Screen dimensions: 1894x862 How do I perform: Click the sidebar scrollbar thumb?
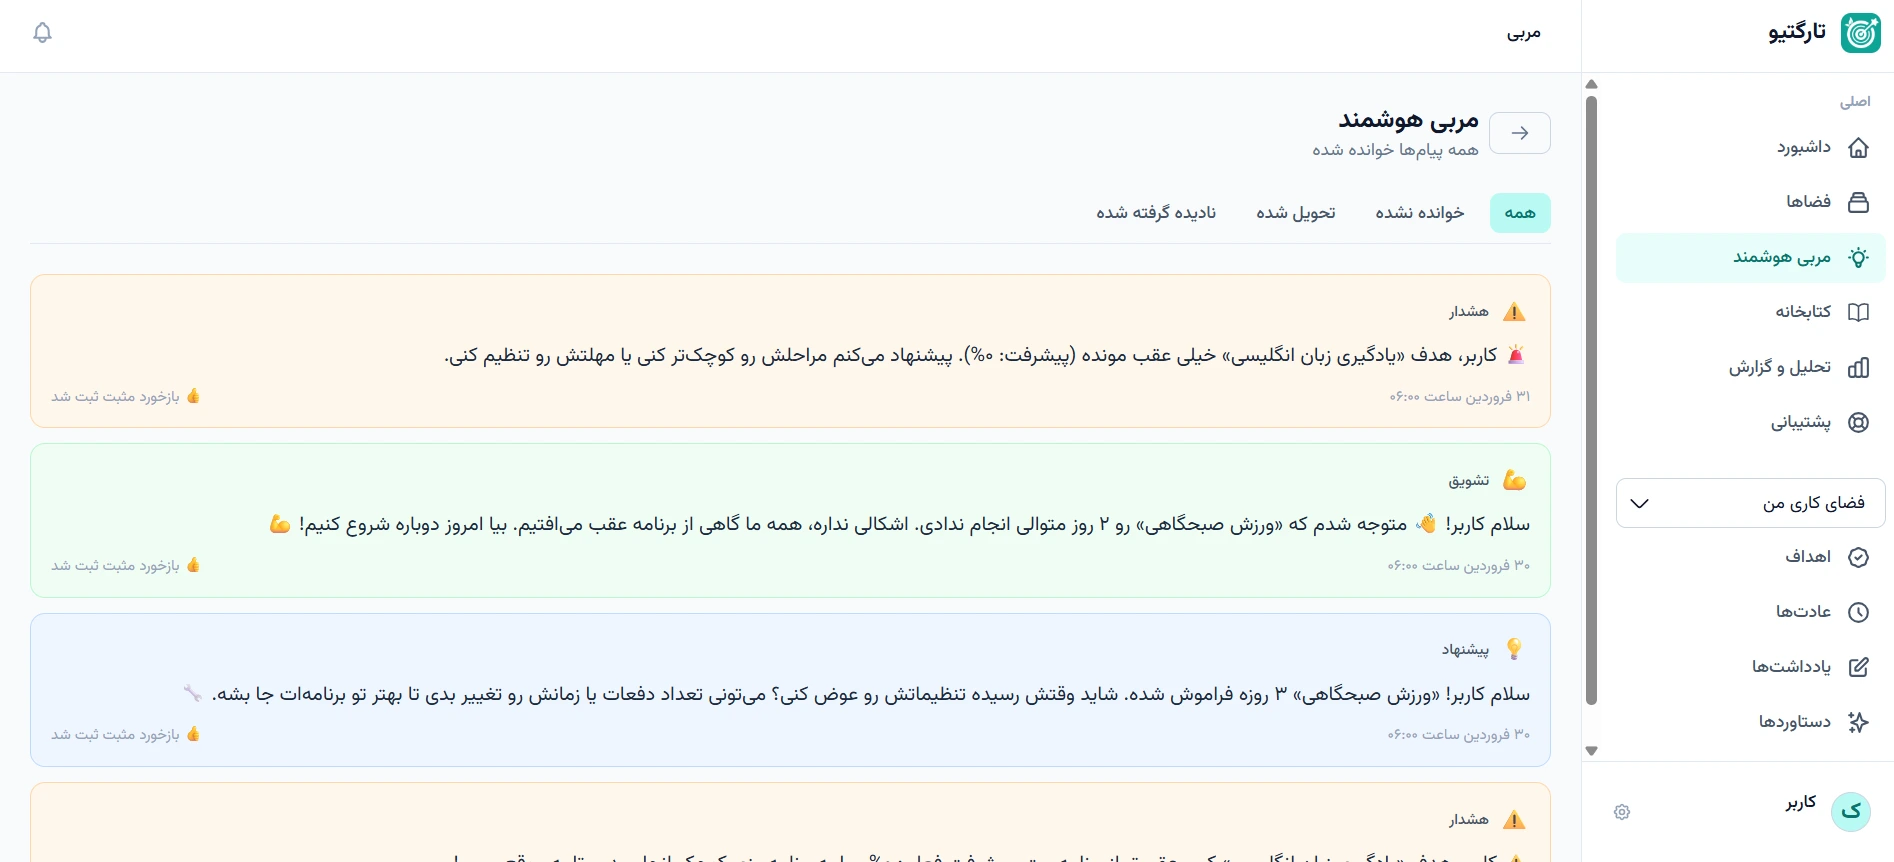[x=1592, y=400]
